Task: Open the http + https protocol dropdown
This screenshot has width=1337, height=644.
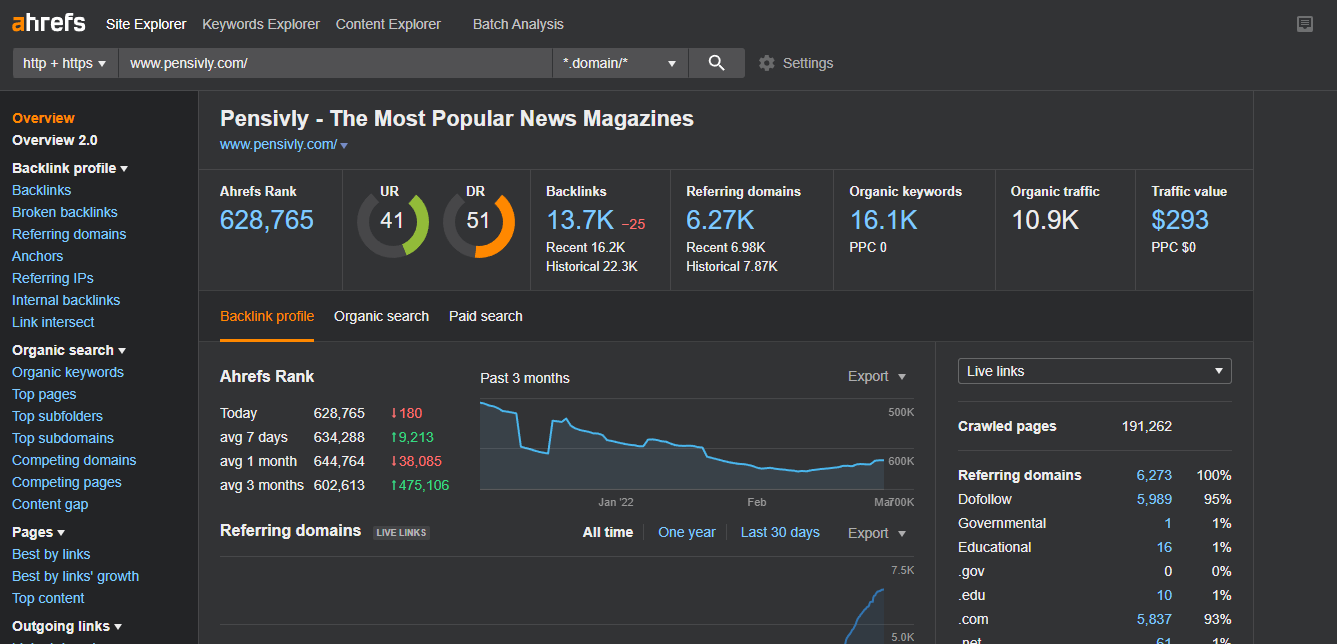Action: [x=65, y=63]
